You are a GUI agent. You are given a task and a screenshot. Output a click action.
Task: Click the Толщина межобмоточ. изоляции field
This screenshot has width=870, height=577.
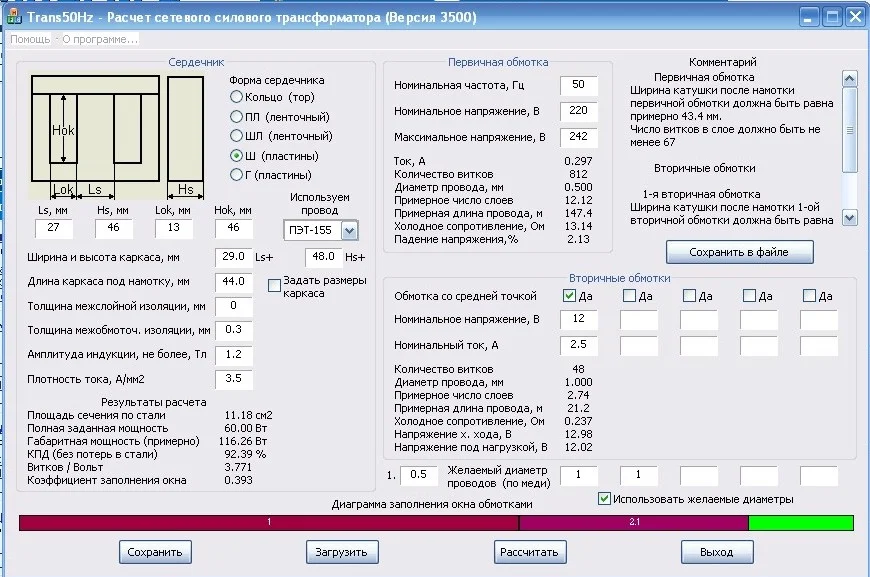pos(234,330)
